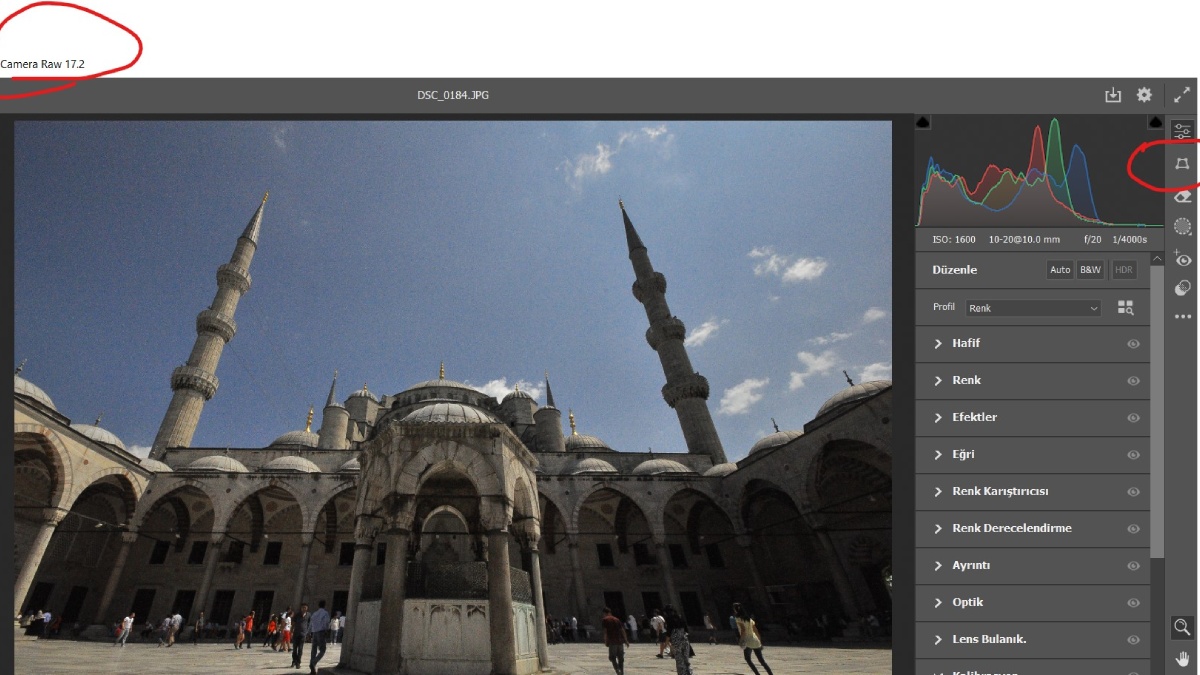1200x675 pixels.
Task: Toggle shadow clipping warning on histogram
Action: tap(923, 122)
